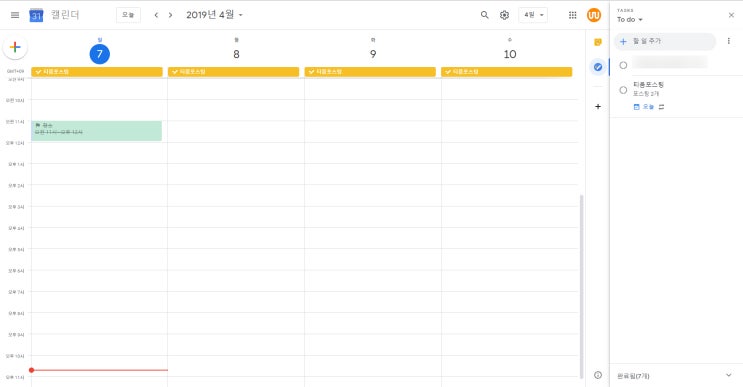Viewport: 743px width, 387px height.
Task: Mark the 티몬포스팅 task complete
Action: click(623, 90)
